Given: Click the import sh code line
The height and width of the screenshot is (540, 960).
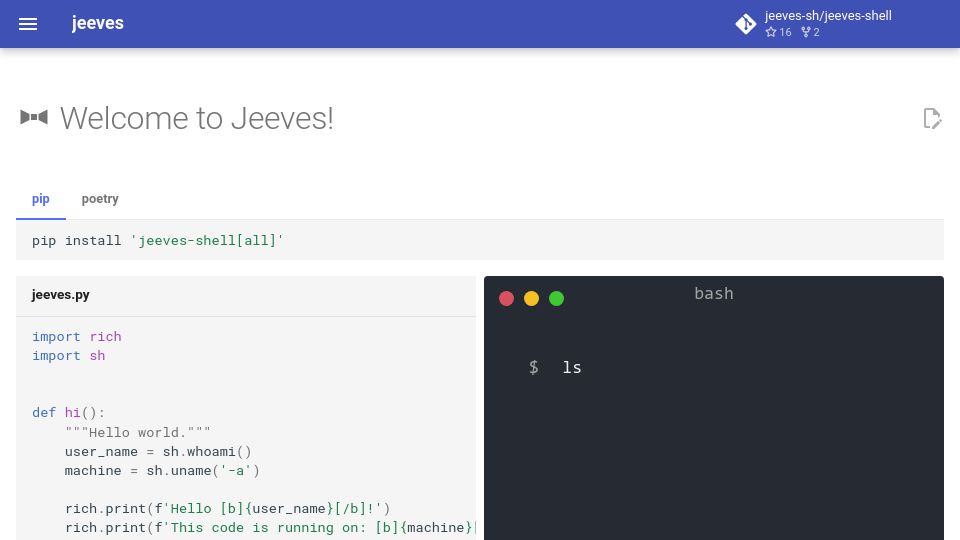Looking at the screenshot, I should pyautogui.click(x=69, y=356).
